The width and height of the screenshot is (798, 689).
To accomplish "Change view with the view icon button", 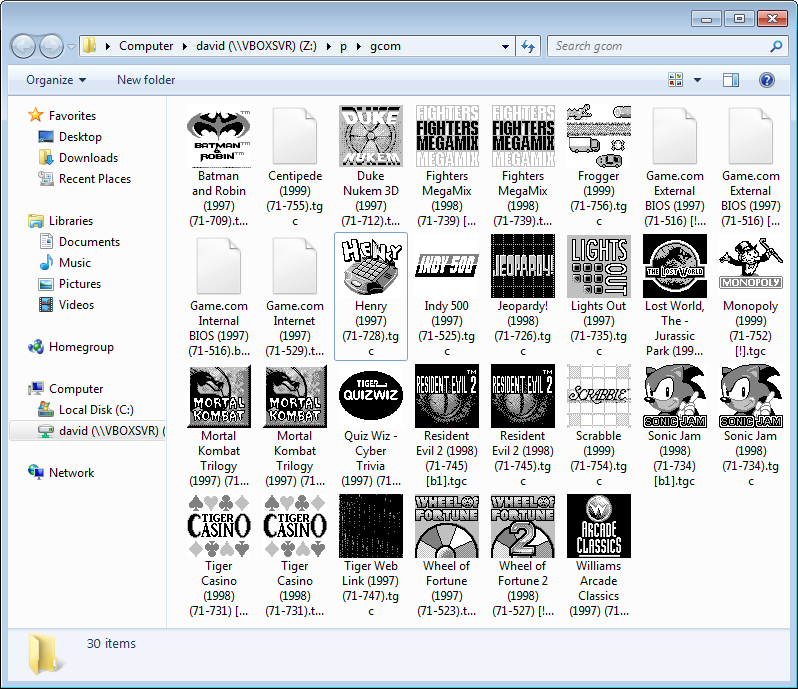I will click(x=675, y=80).
